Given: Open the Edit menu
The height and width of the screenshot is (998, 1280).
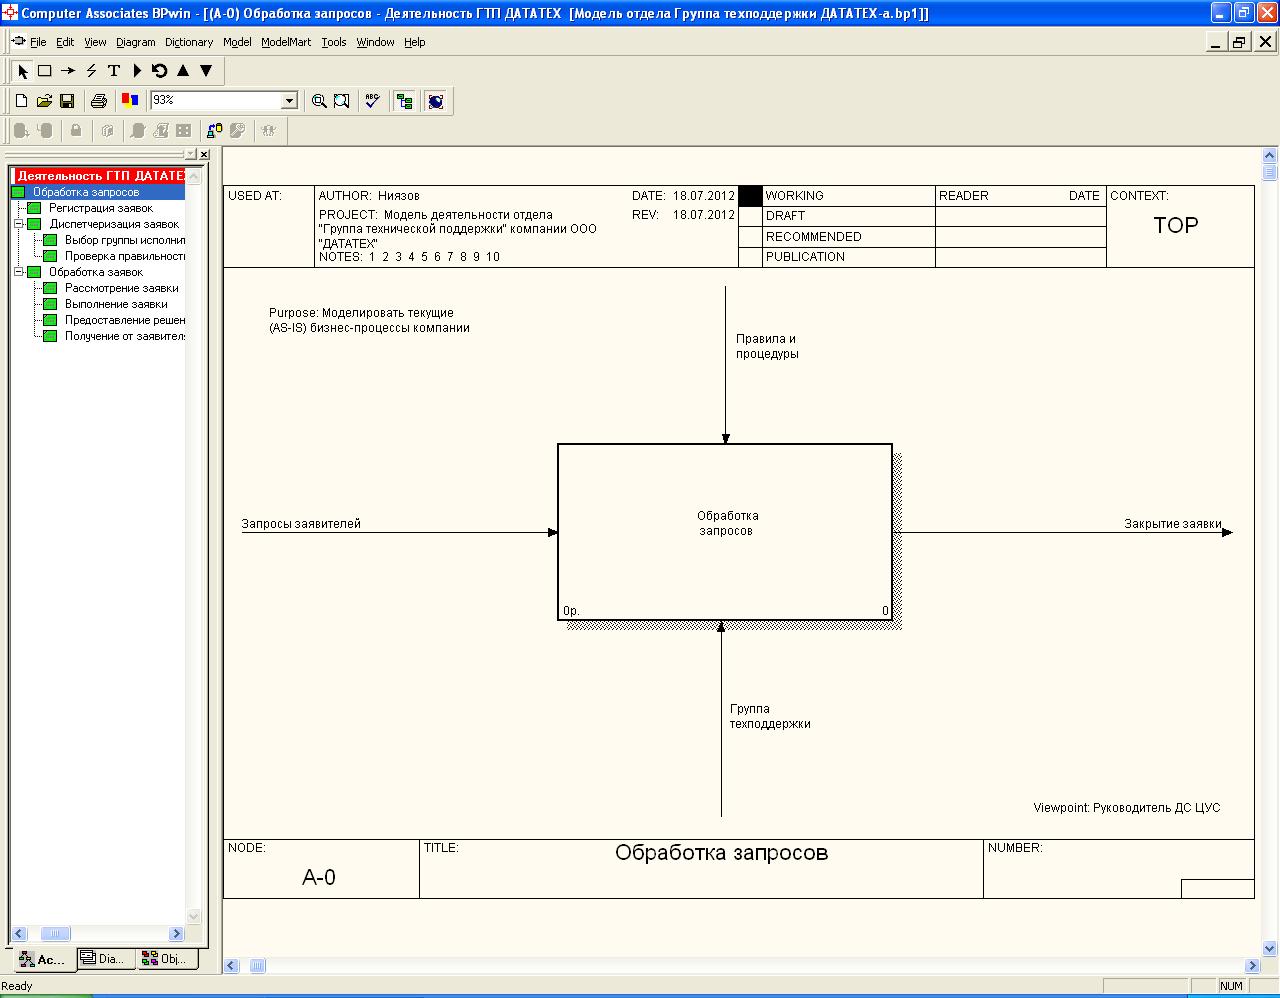Looking at the screenshot, I should (65, 42).
